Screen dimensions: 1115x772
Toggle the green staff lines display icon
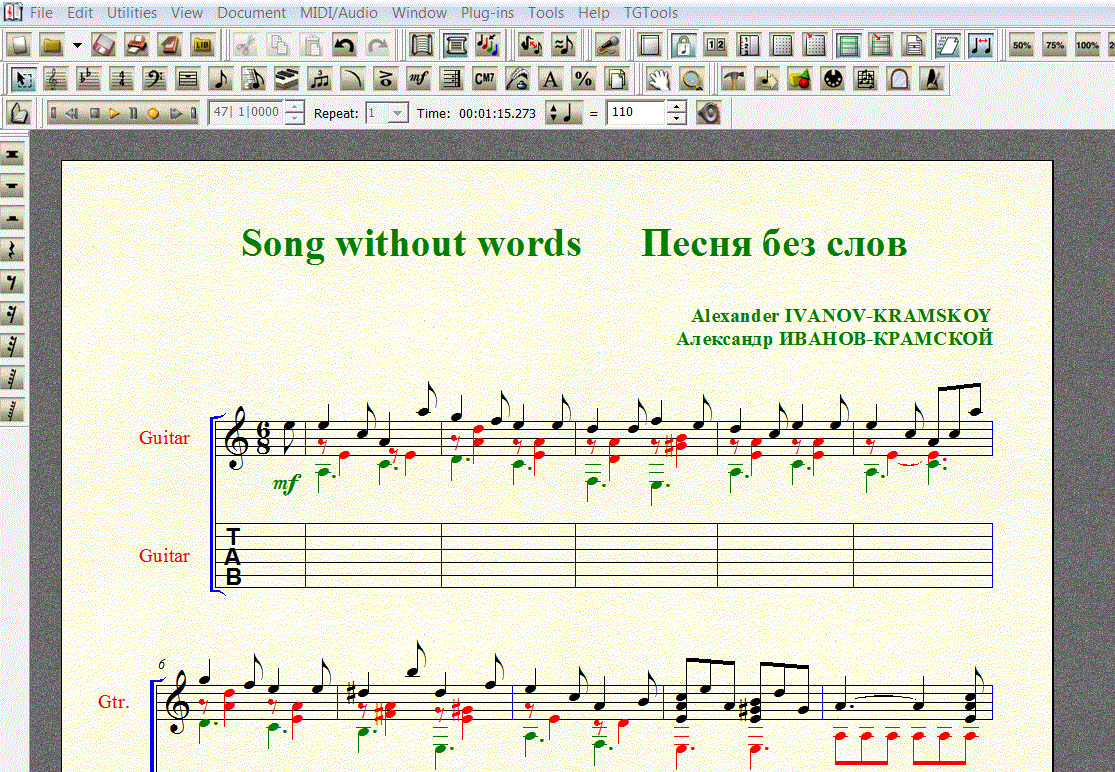point(848,45)
